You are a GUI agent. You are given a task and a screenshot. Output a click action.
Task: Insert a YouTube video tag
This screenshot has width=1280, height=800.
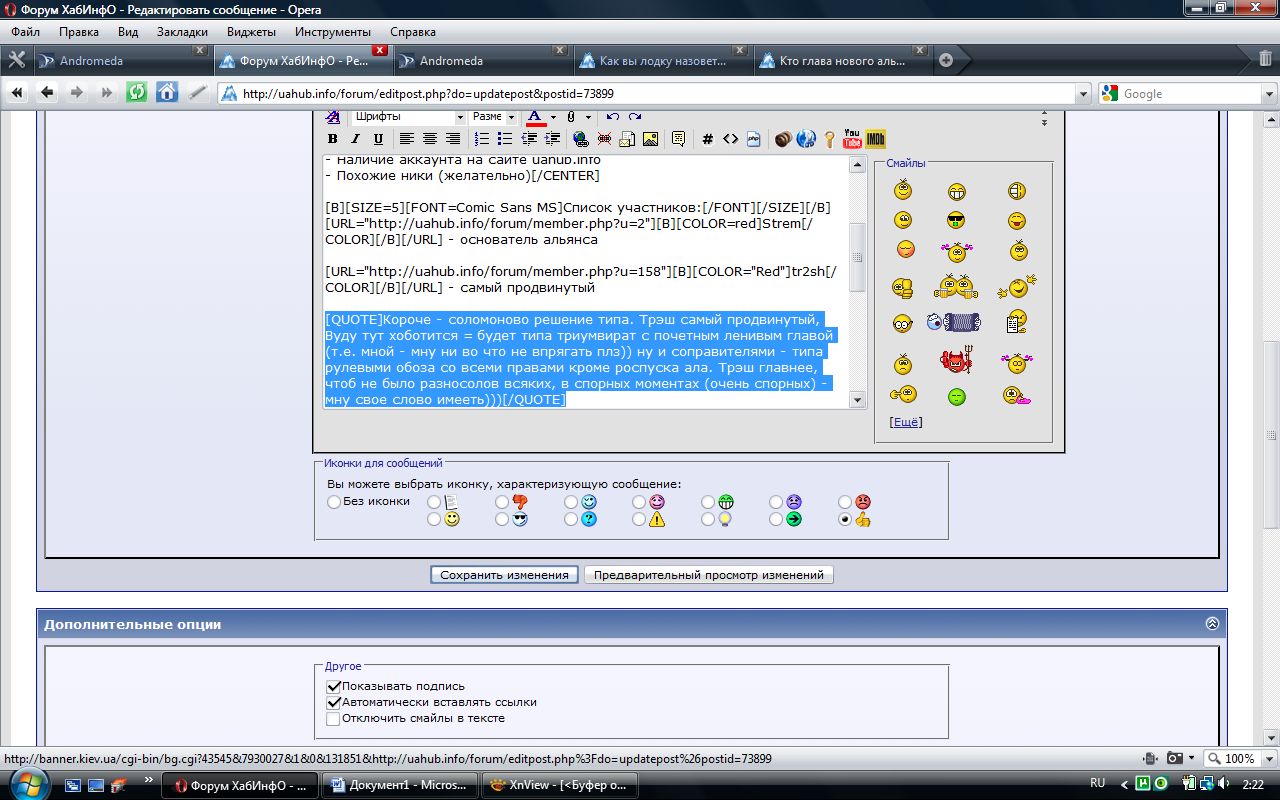coord(852,139)
